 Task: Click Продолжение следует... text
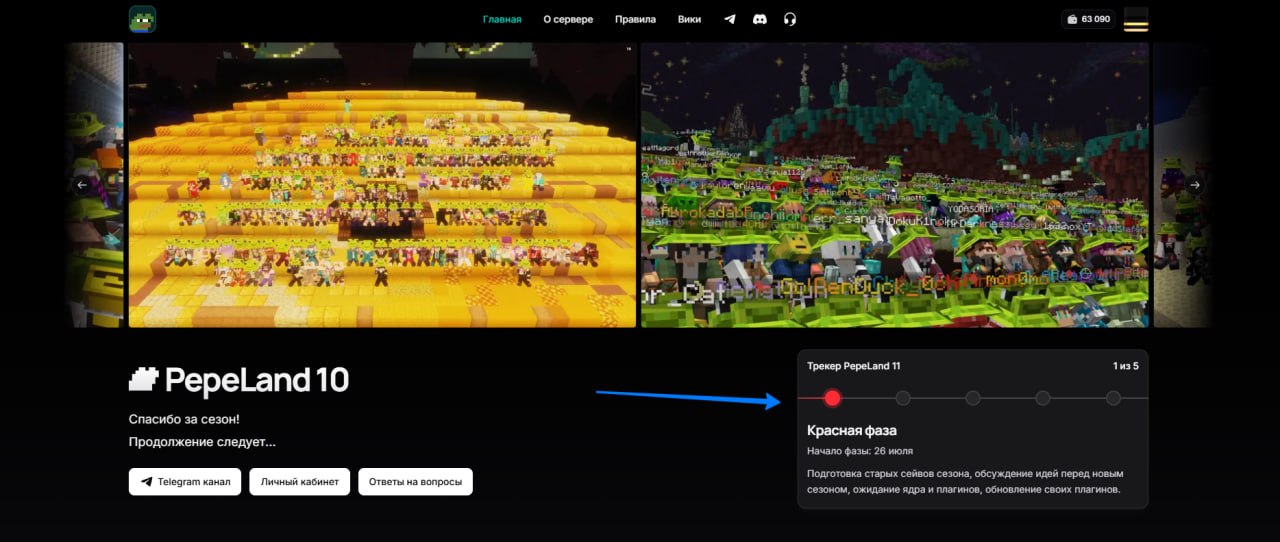(202, 441)
